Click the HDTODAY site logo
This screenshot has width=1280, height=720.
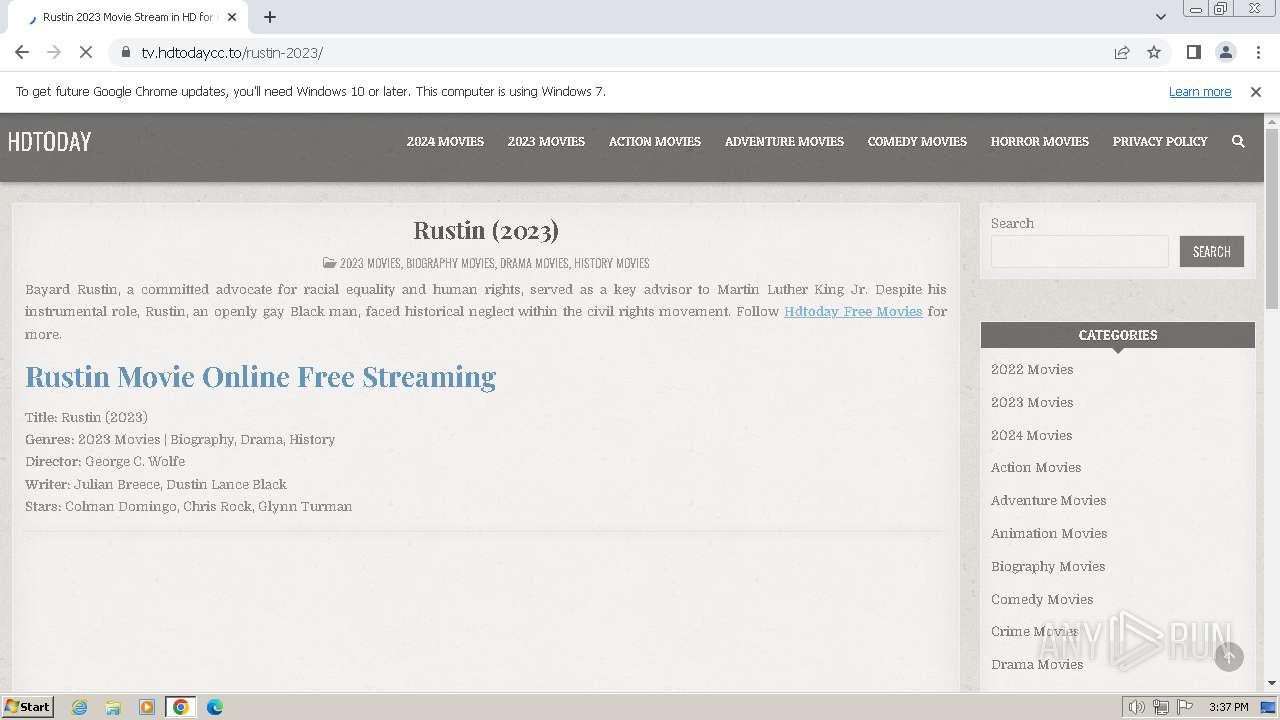[49, 142]
